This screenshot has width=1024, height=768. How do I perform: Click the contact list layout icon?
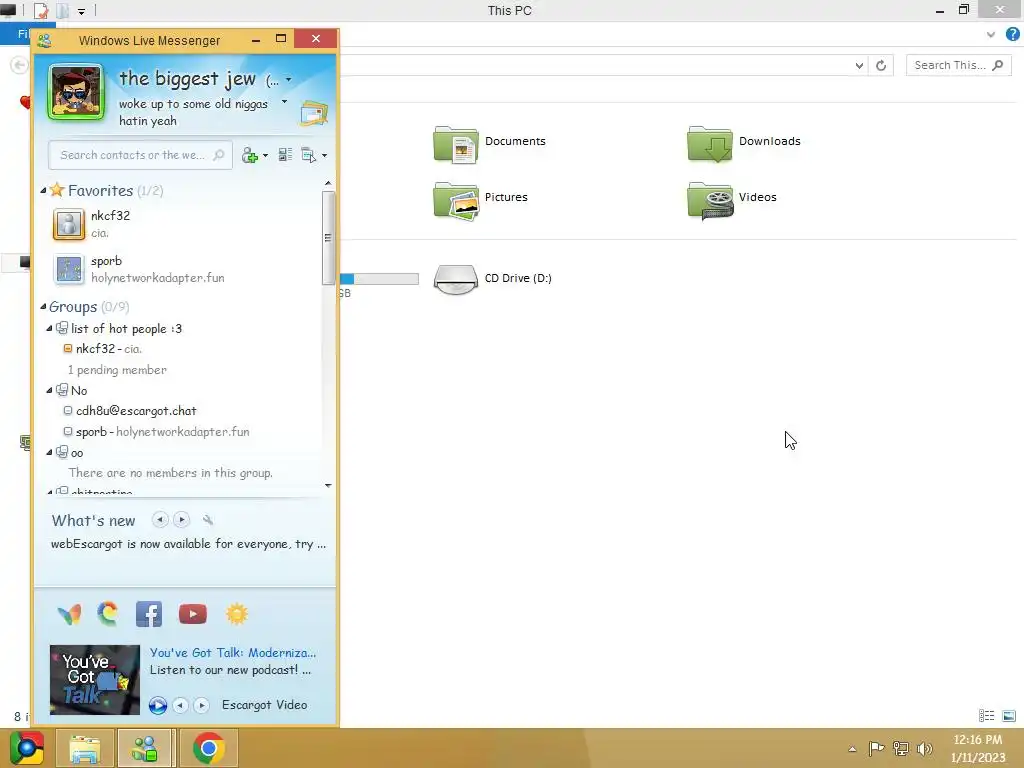(285, 155)
